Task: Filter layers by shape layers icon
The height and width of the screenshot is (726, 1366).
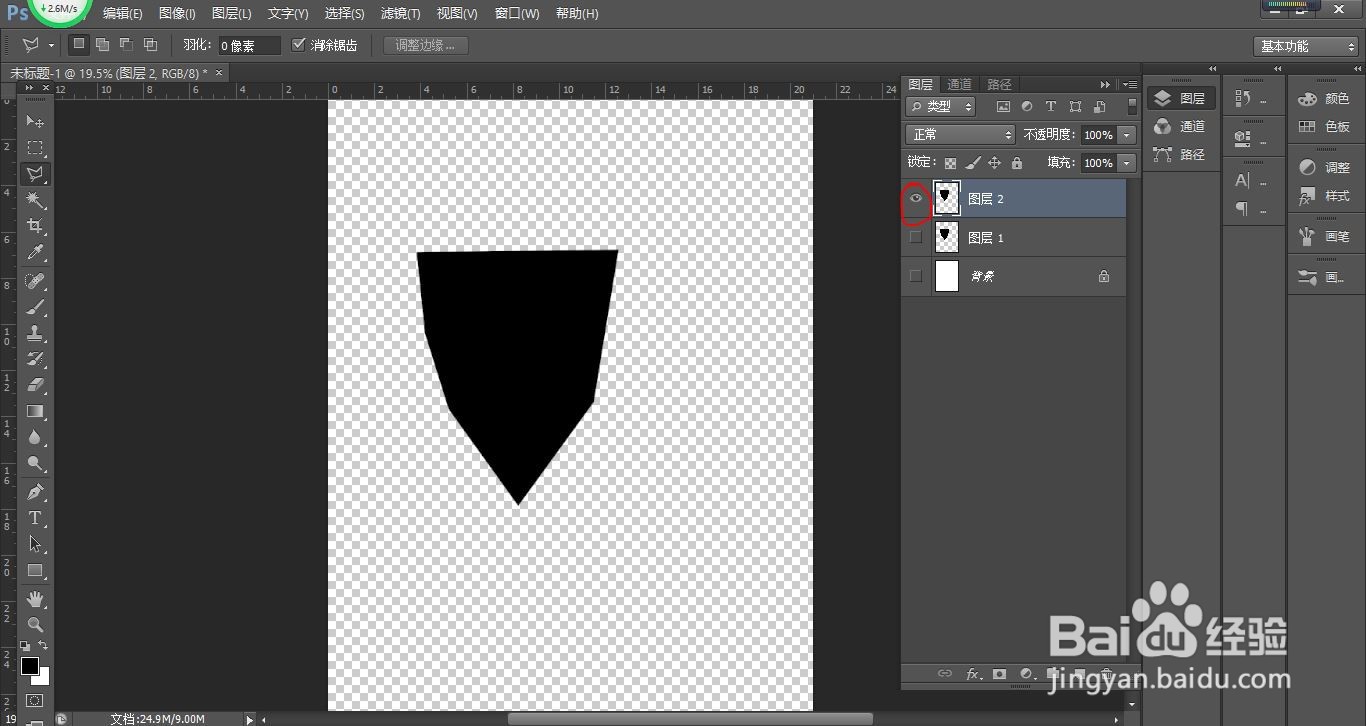Action: click(1076, 107)
